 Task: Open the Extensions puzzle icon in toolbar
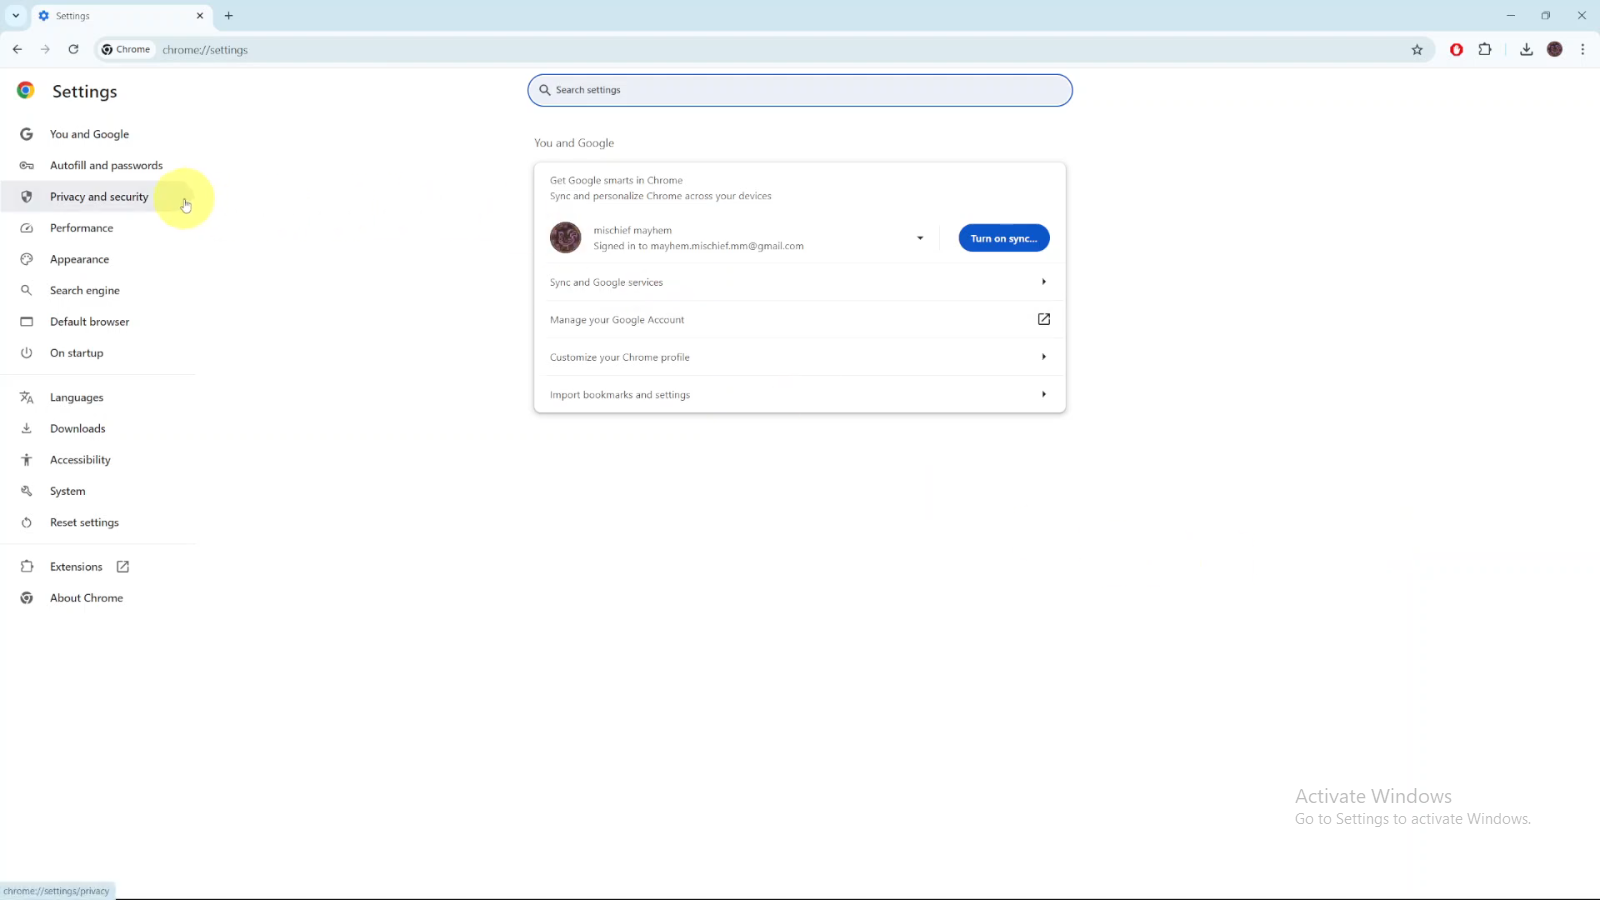pyautogui.click(x=1485, y=49)
